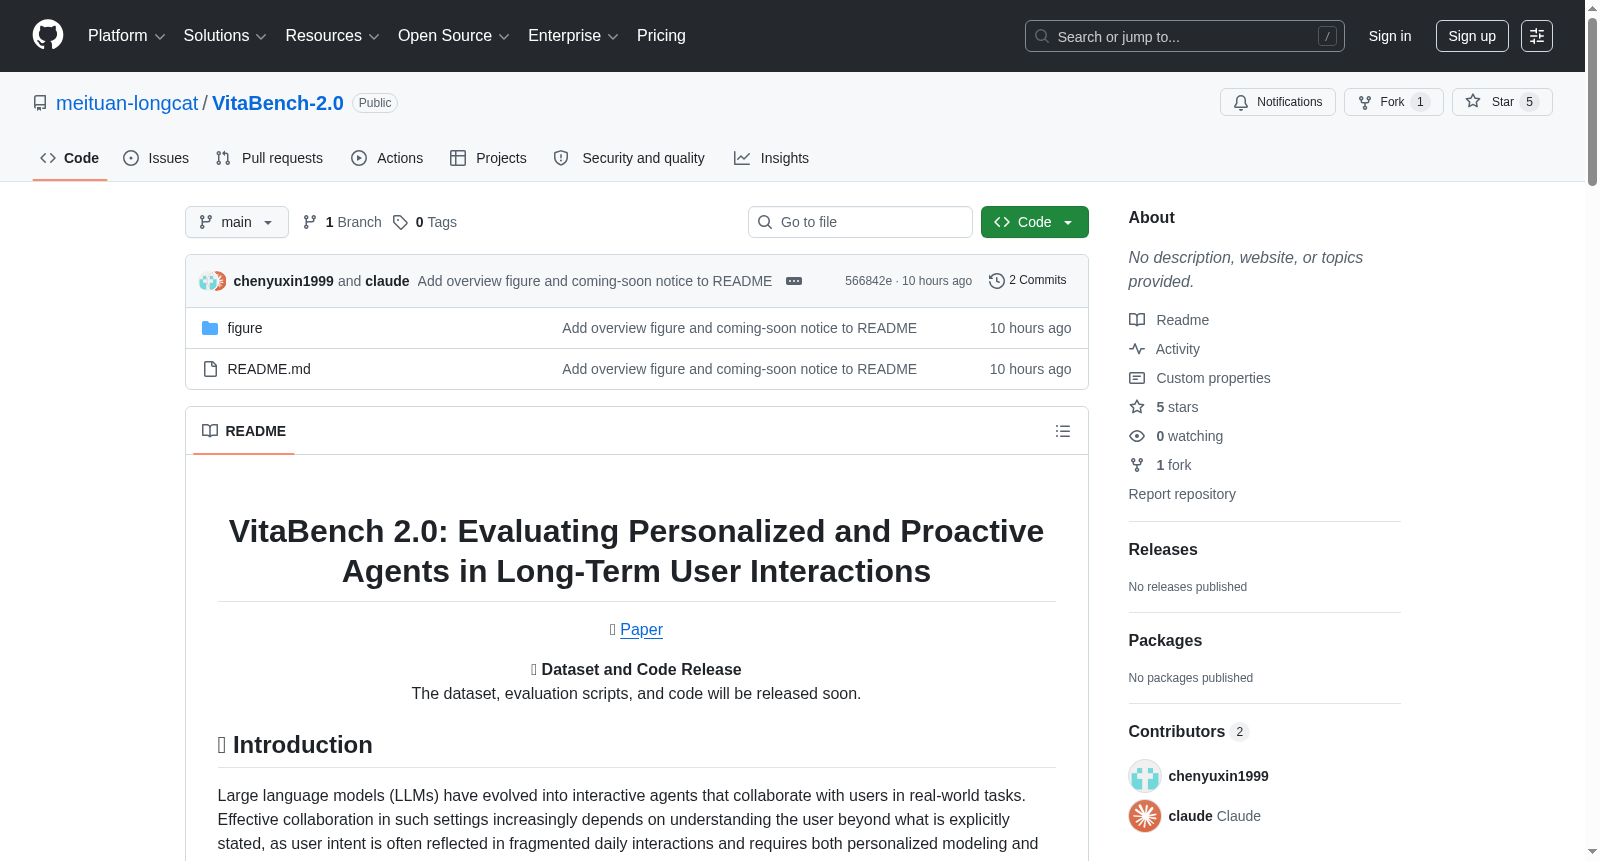
Task: Open the Paper link in README
Action: pyautogui.click(x=641, y=630)
